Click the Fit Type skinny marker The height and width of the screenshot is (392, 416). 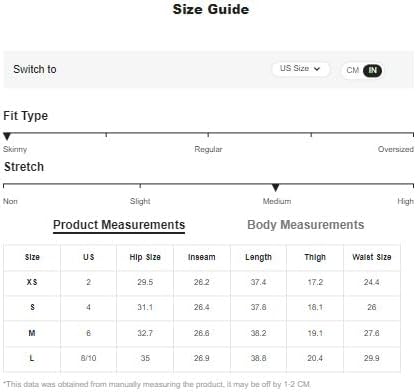point(7,136)
